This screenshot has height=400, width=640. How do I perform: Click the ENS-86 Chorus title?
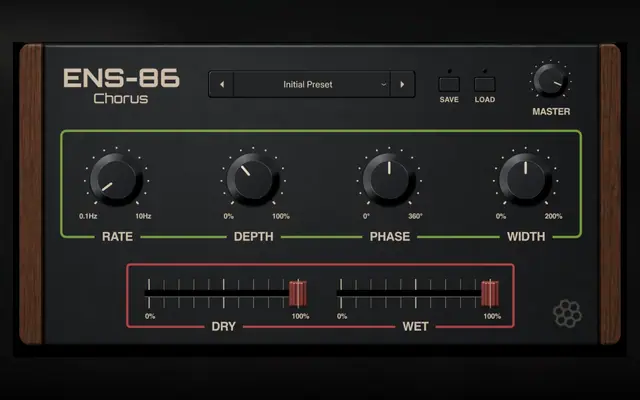point(121,86)
